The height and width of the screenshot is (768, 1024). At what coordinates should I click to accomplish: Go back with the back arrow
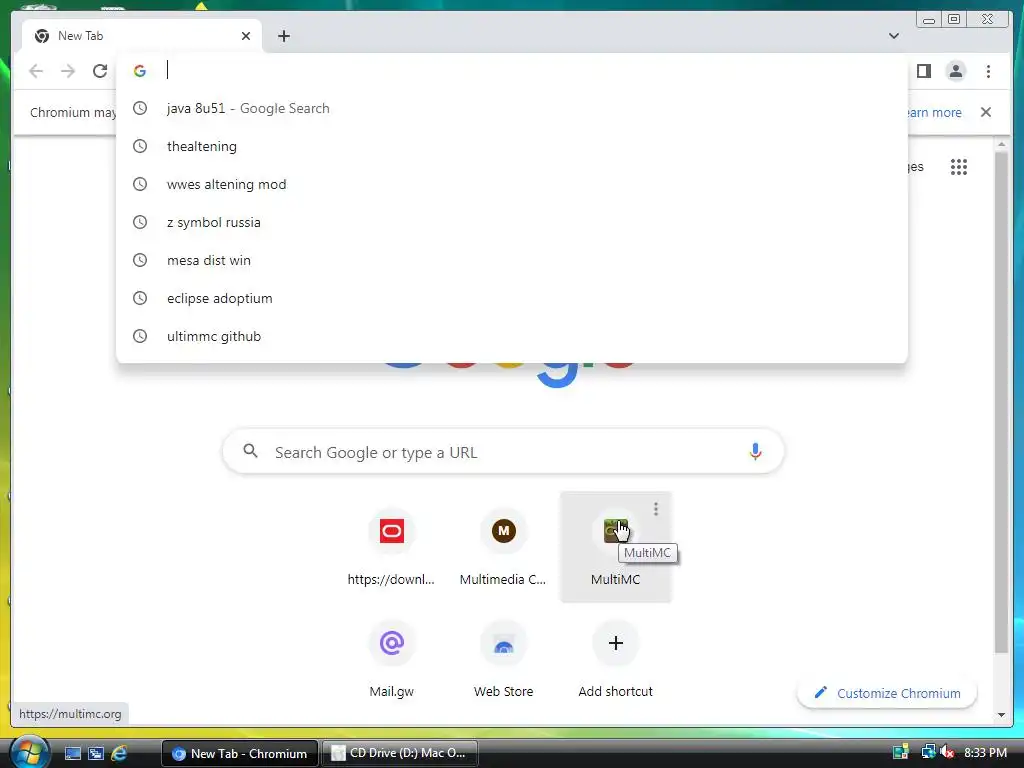tap(36, 71)
